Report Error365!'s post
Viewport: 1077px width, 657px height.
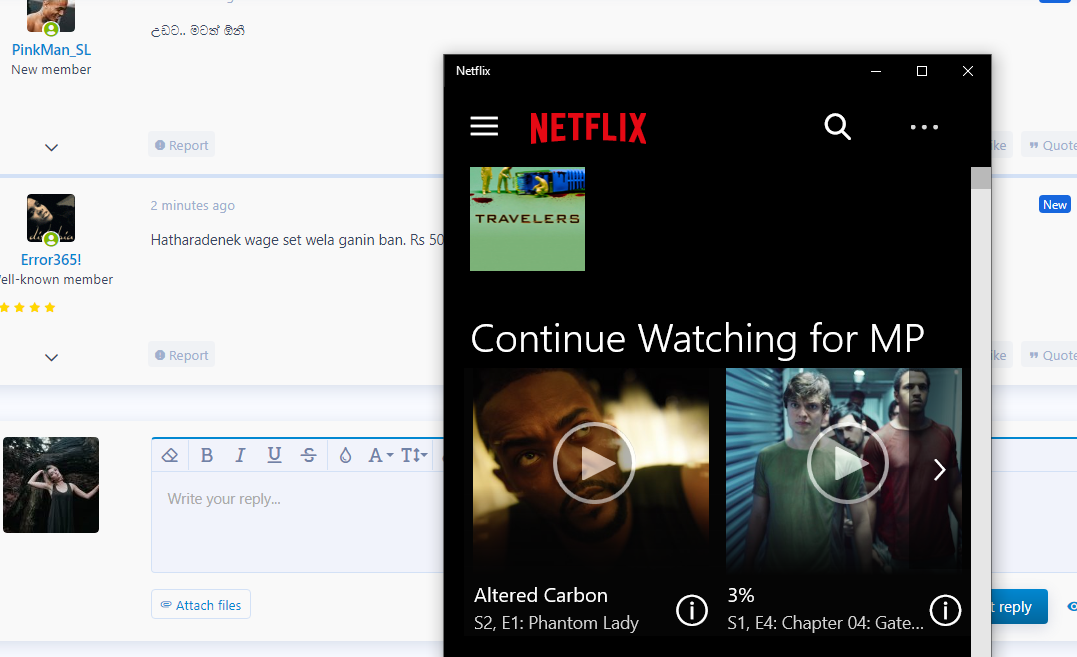pyautogui.click(x=181, y=356)
